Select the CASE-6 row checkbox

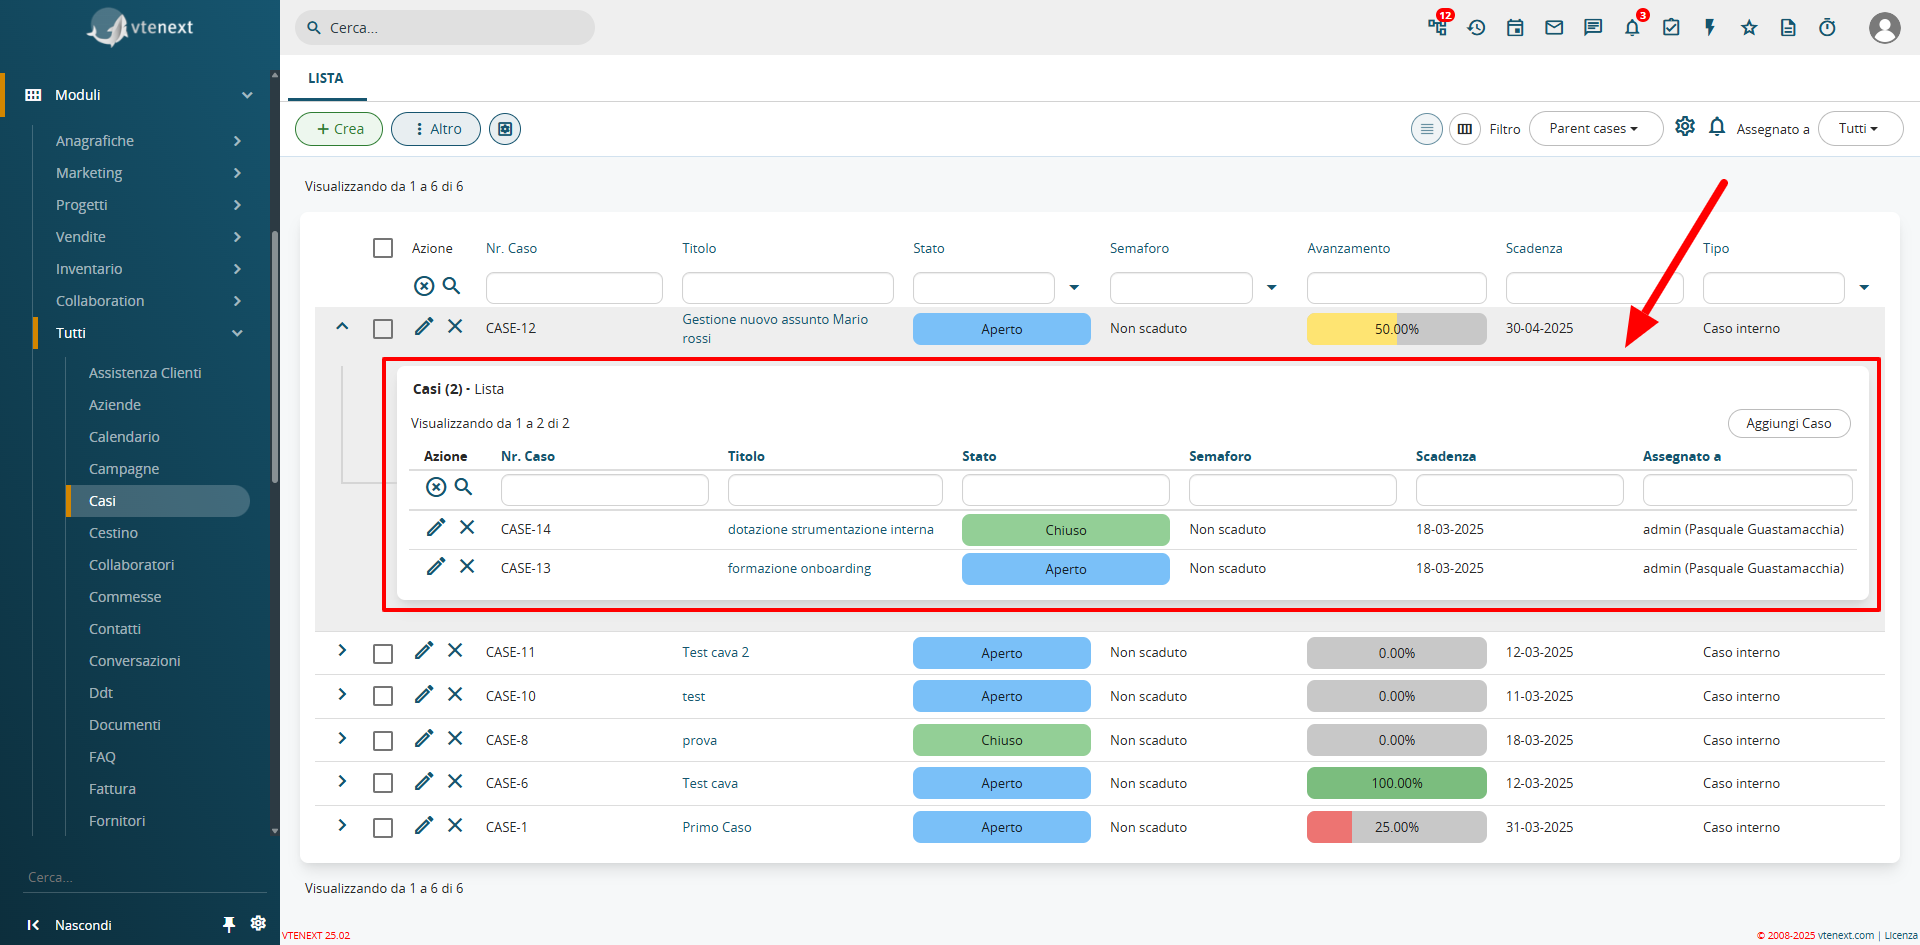point(383,783)
